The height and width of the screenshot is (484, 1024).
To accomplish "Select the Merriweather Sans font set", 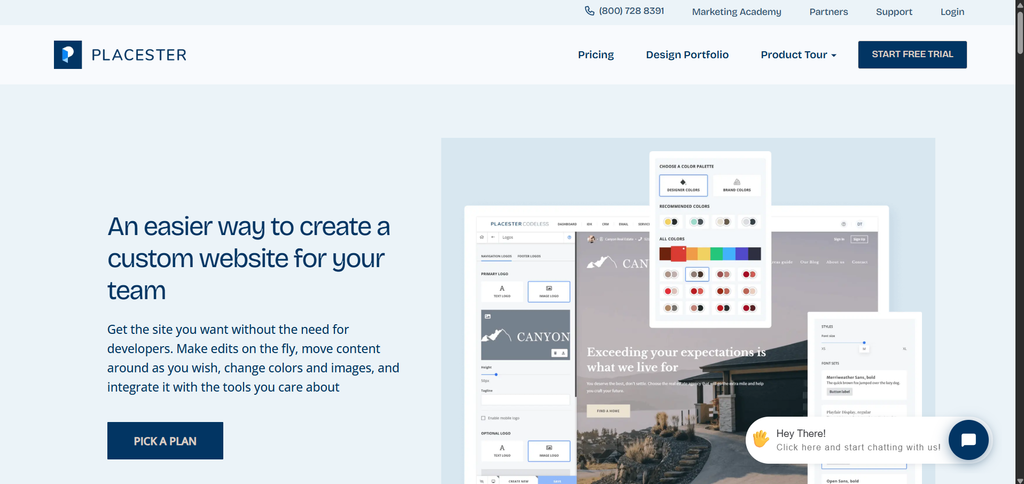I will 864,385.
